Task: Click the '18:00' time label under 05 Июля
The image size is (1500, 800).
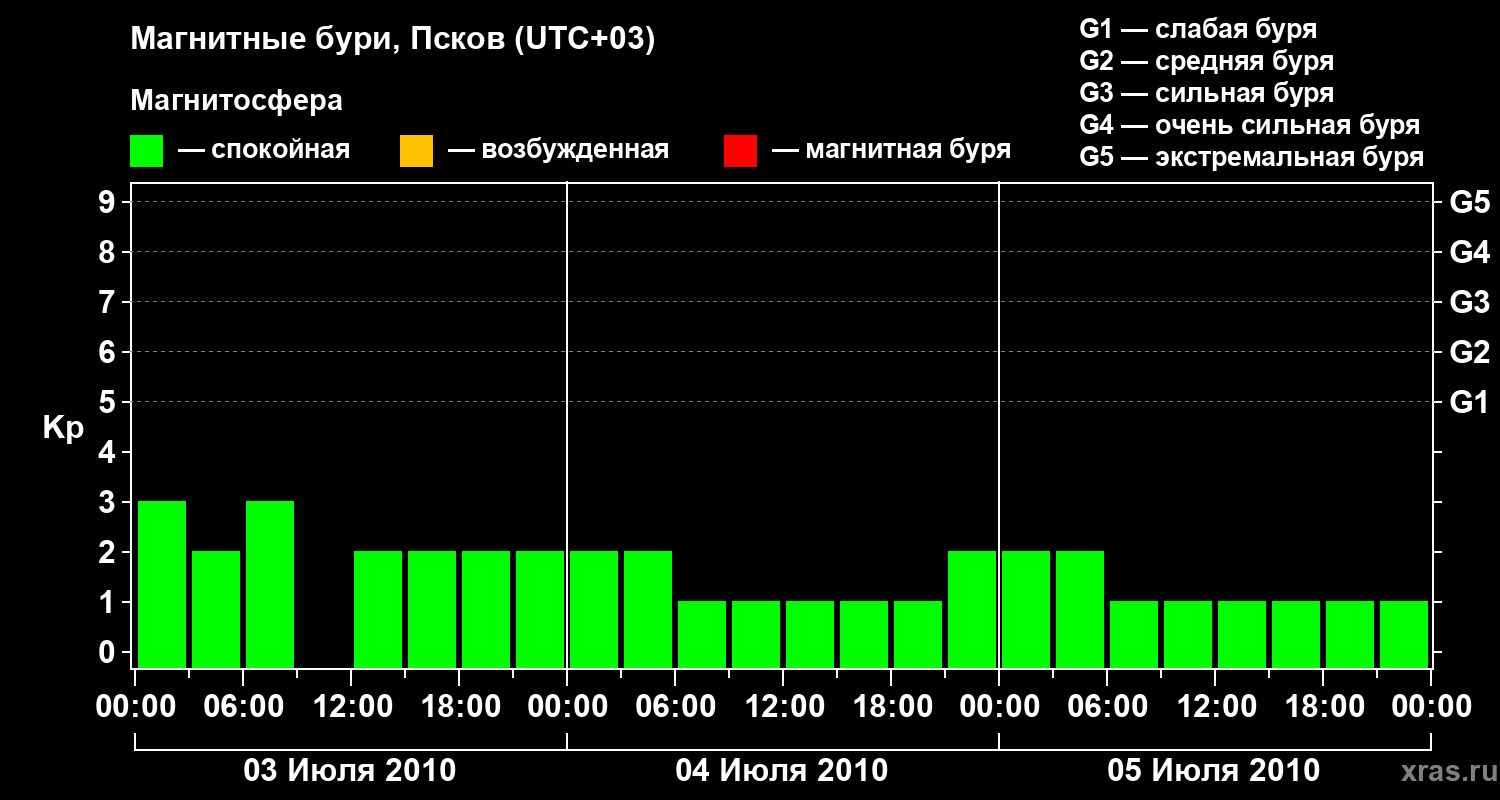Action: 1324,707
